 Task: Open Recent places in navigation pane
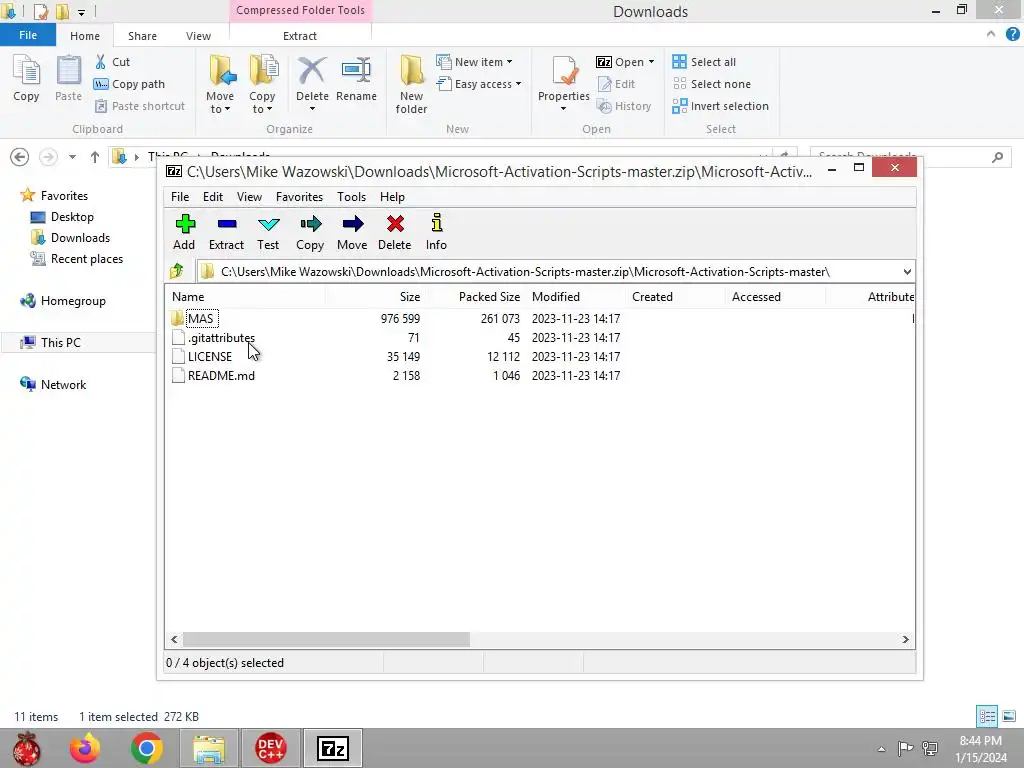(77, 259)
